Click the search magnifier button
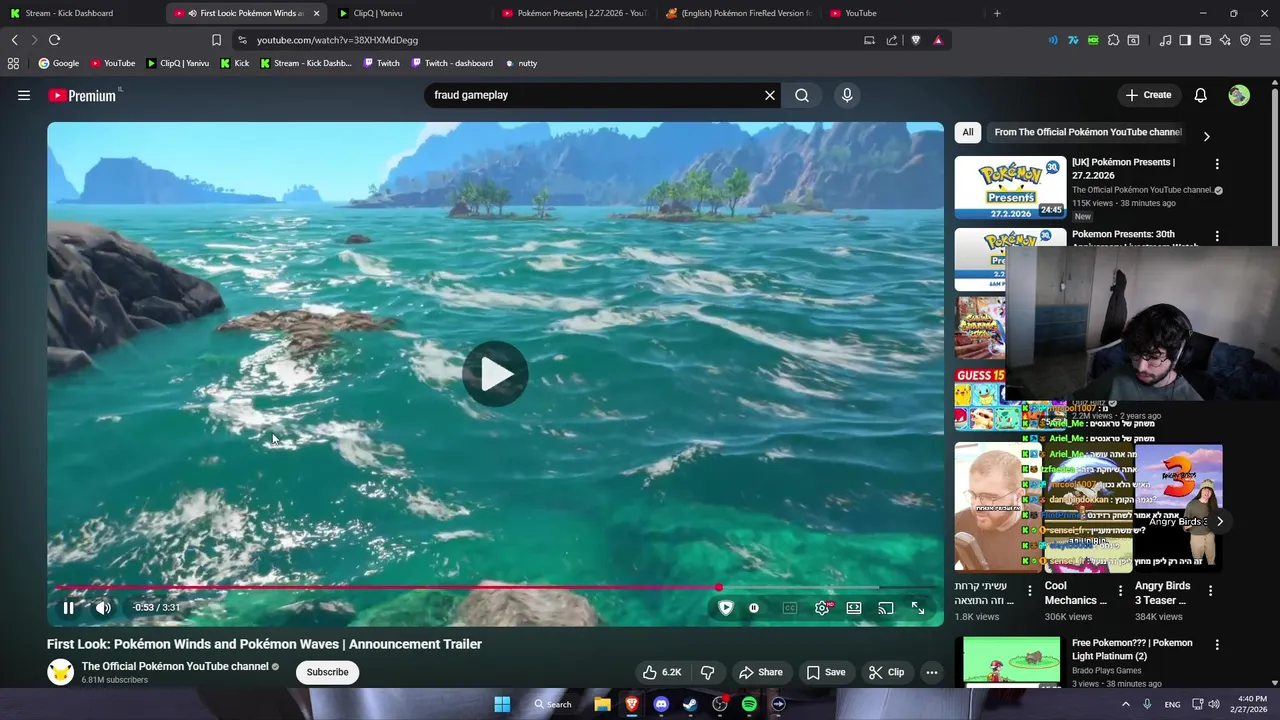This screenshot has height=720, width=1280. pyautogui.click(x=802, y=95)
